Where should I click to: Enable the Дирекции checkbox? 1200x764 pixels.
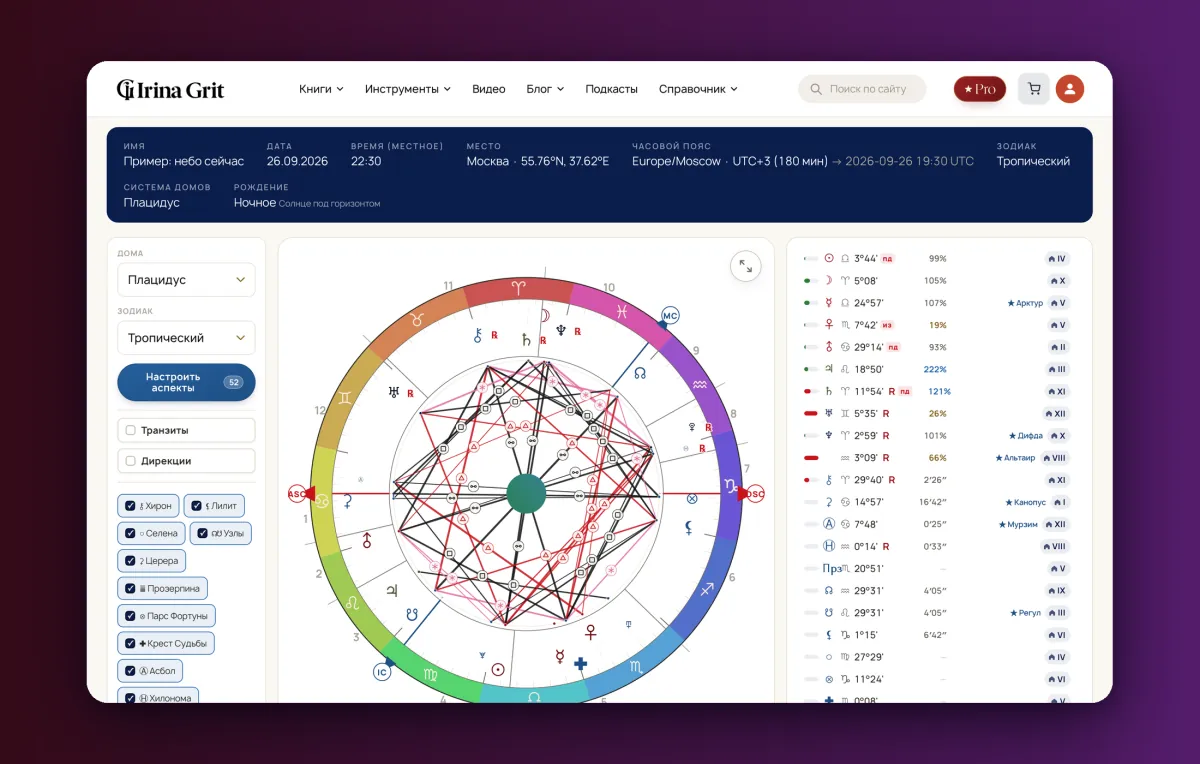[x=130, y=461]
